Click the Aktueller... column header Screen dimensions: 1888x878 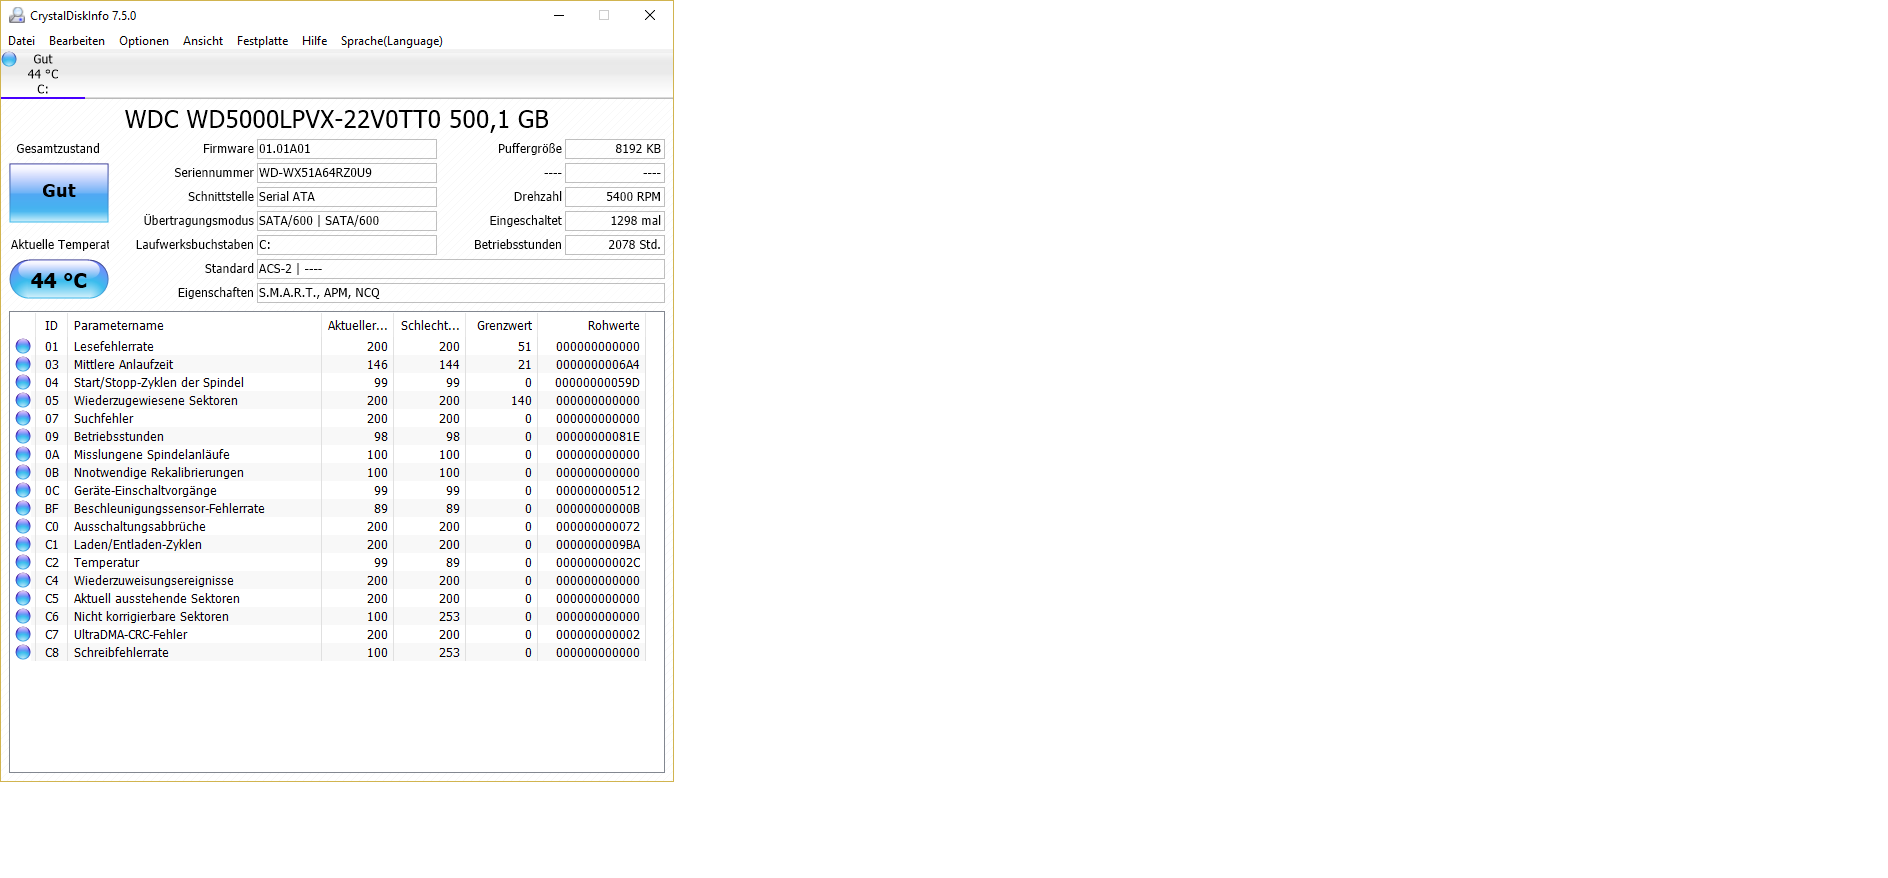pos(357,326)
